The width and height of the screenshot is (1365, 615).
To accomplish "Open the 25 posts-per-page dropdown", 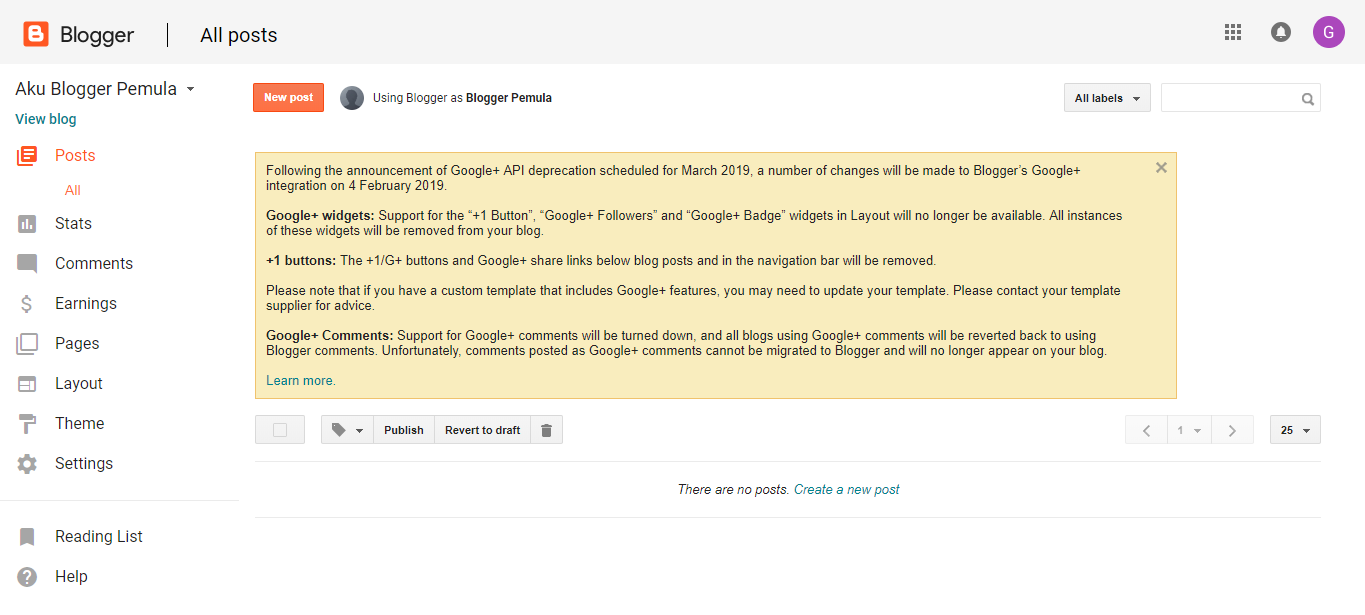I will pyautogui.click(x=1295, y=430).
